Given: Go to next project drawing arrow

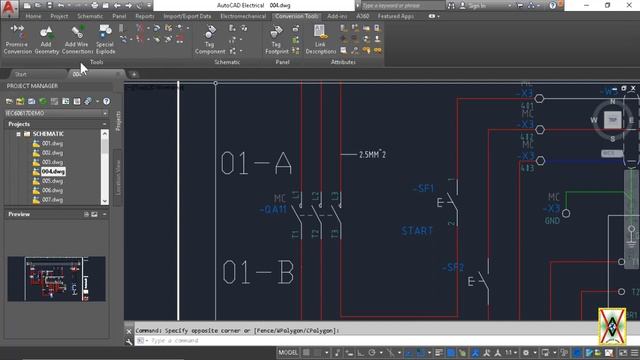Looking at the screenshot, I should pyautogui.click(x=128, y=6).
